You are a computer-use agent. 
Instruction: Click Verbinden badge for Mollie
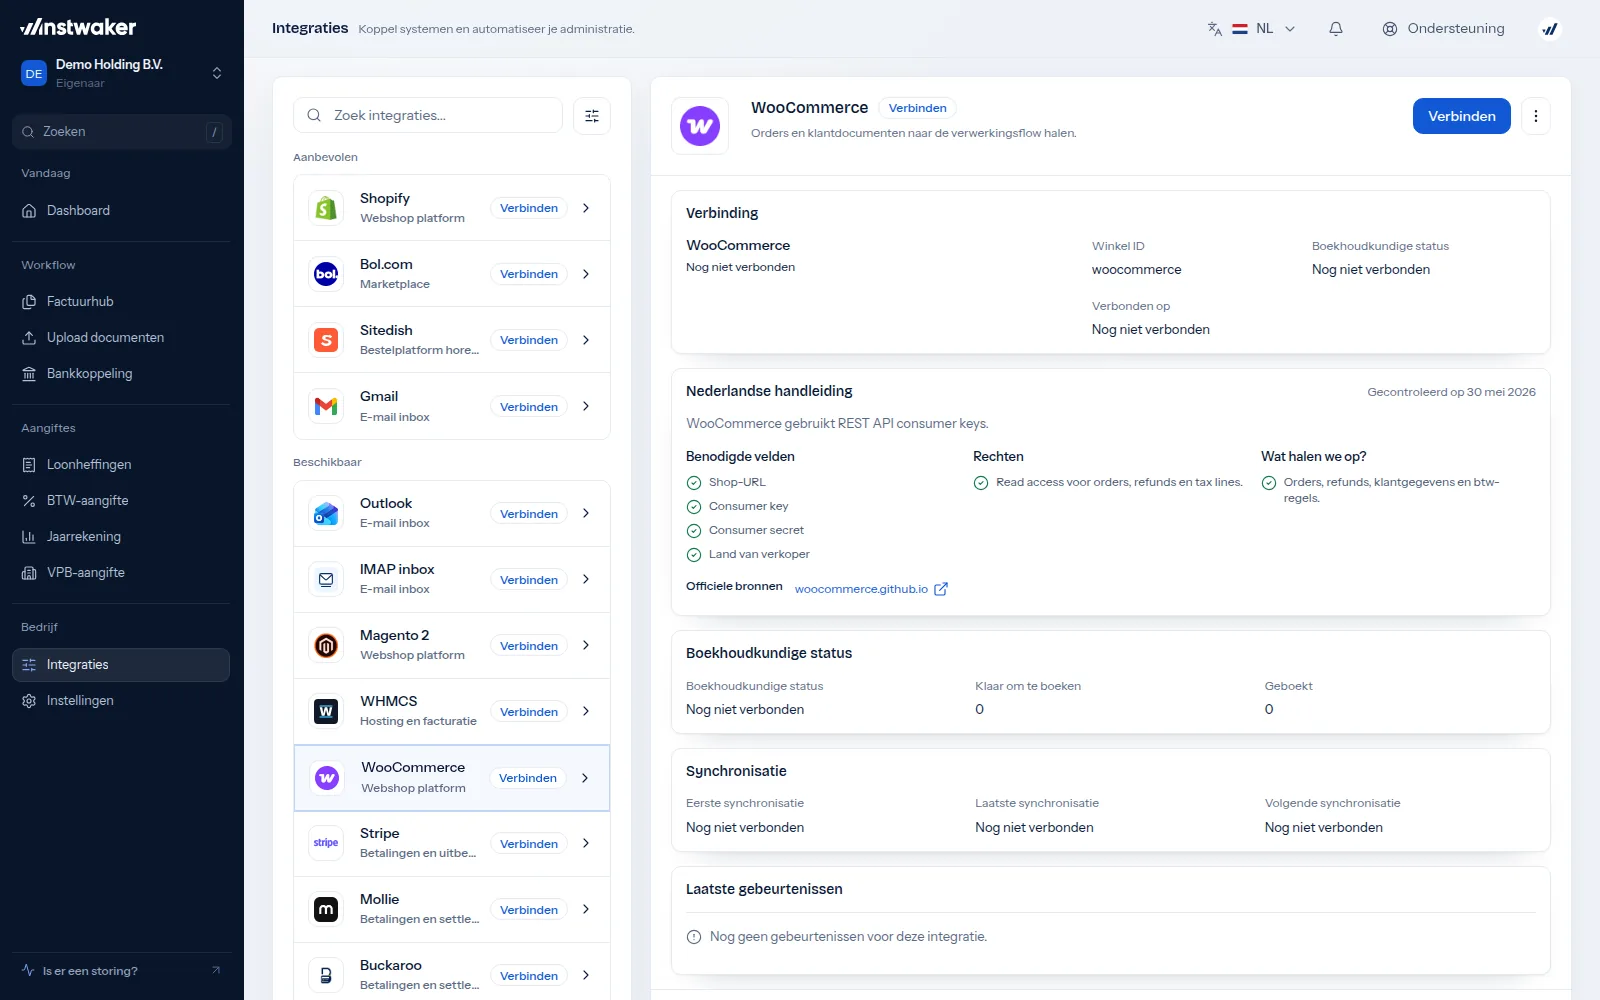(x=529, y=910)
